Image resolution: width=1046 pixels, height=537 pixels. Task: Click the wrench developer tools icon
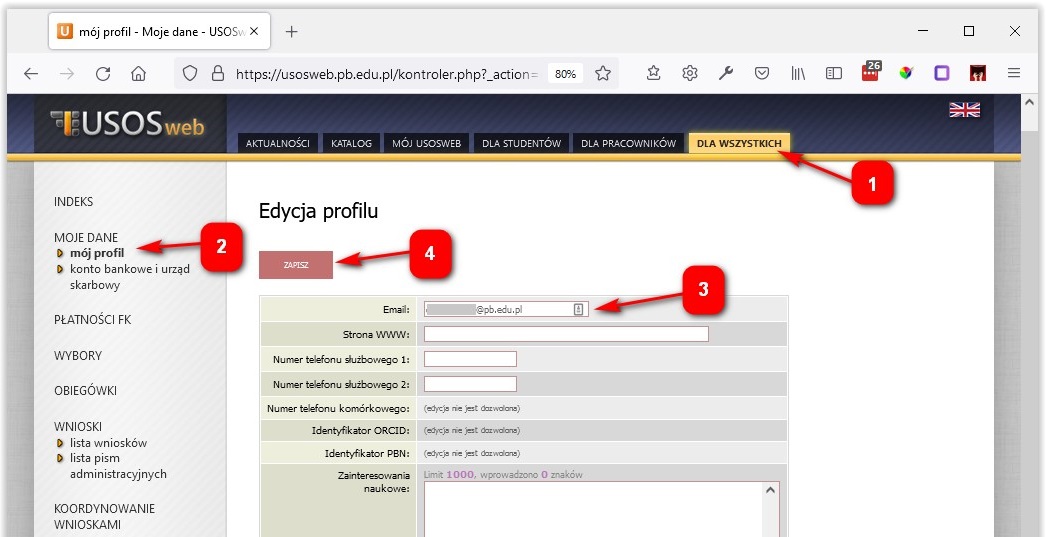click(x=726, y=73)
